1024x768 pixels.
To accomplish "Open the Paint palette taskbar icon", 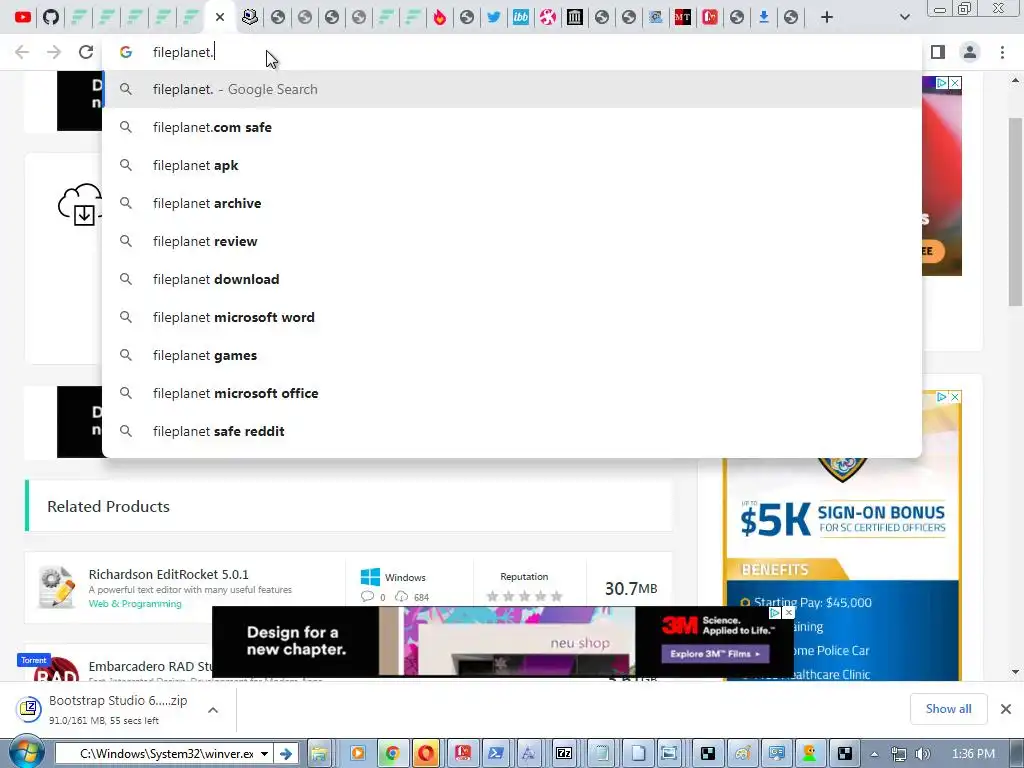I will pyautogui.click(x=743, y=754).
